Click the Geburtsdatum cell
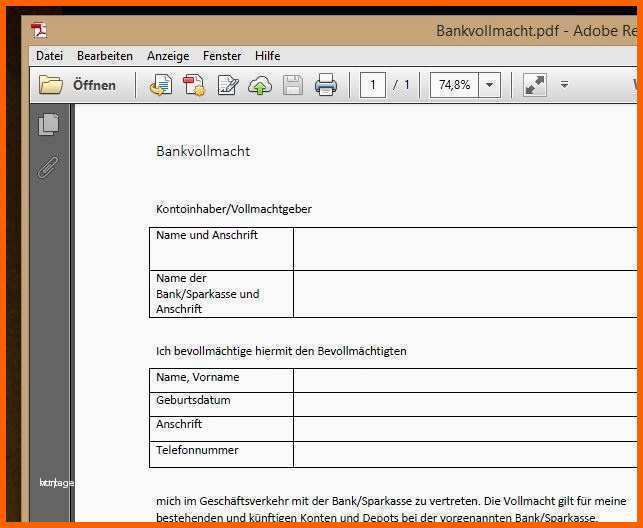Viewport: 643px width, 528px height. pos(221,405)
